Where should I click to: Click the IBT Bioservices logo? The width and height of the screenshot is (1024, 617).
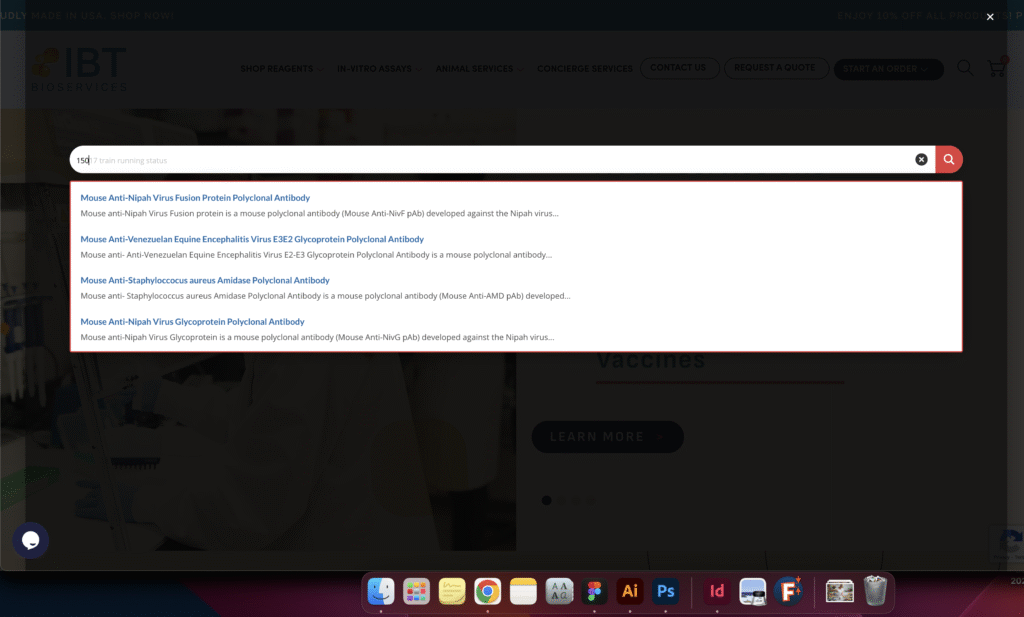pos(80,69)
